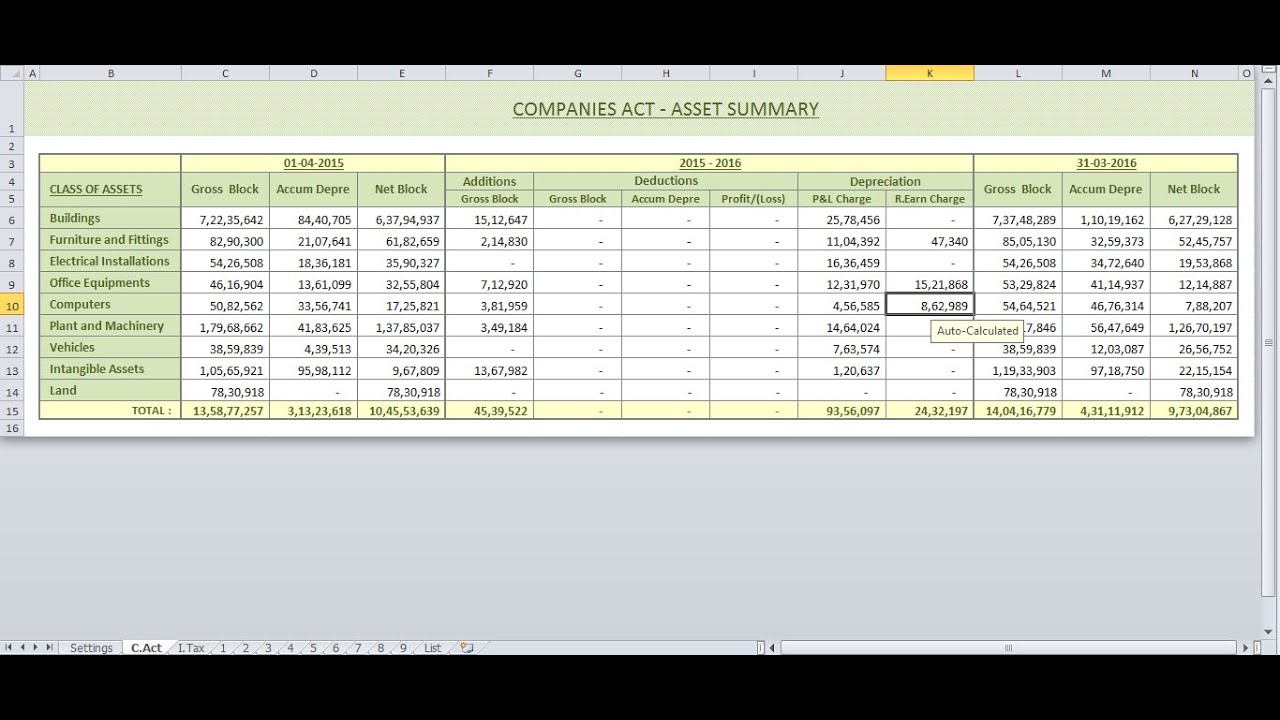Select the Furniture and Fittings row label
The height and width of the screenshot is (720, 1280).
coord(109,240)
